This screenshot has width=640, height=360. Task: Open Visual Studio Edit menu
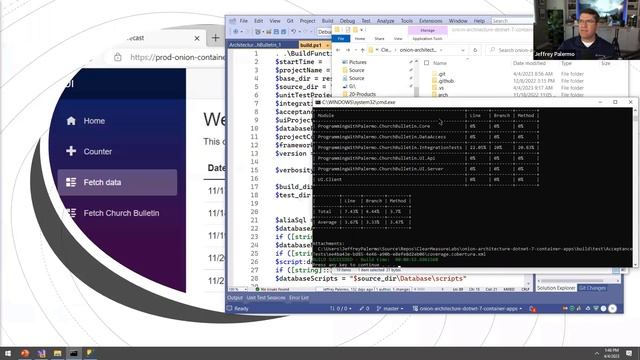(x=259, y=21)
